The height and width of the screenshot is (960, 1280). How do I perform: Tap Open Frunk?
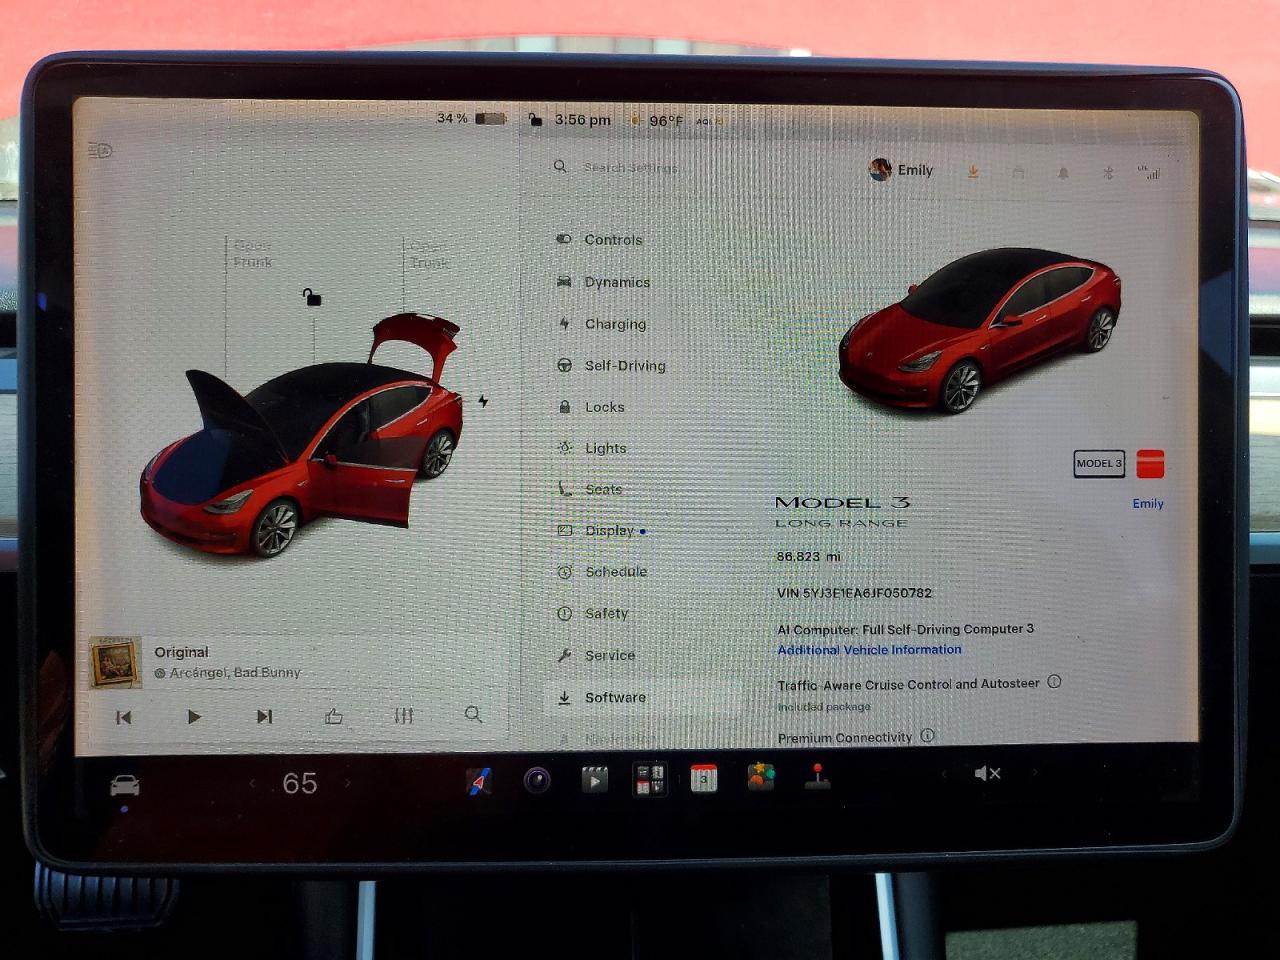pyautogui.click(x=252, y=253)
